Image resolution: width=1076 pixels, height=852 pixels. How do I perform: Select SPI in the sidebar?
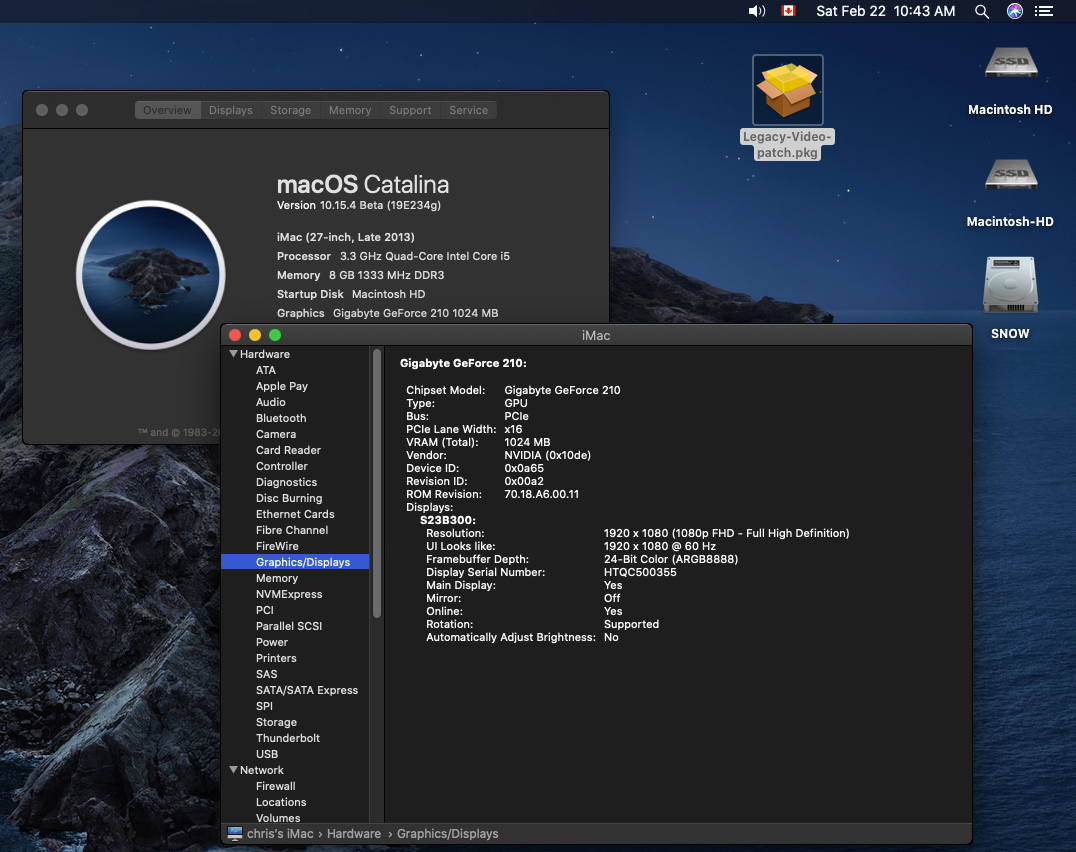click(264, 706)
